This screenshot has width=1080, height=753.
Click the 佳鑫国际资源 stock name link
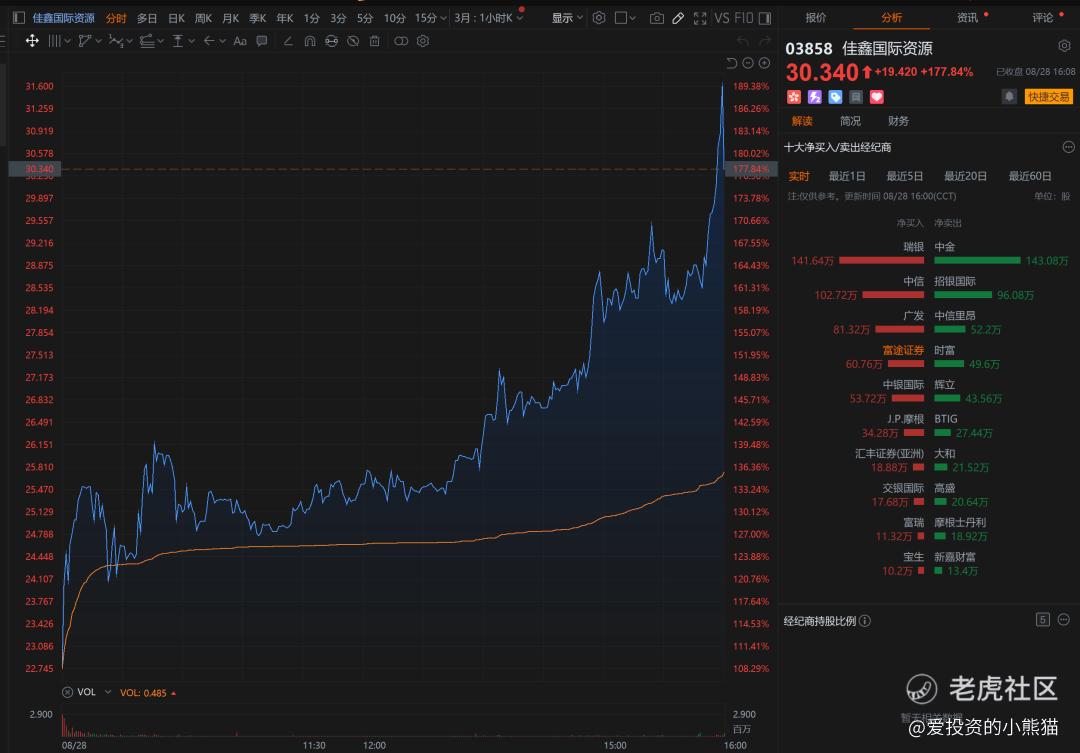(63, 18)
